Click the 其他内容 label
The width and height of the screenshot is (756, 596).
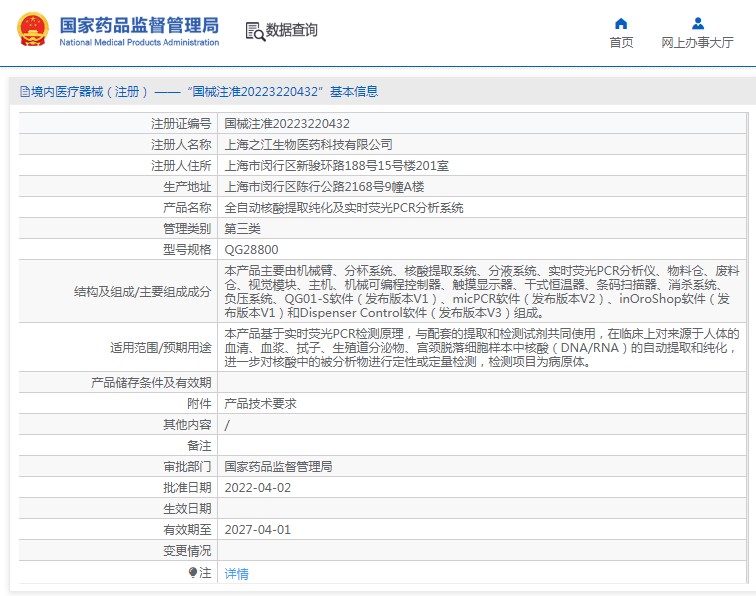[188, 425]
